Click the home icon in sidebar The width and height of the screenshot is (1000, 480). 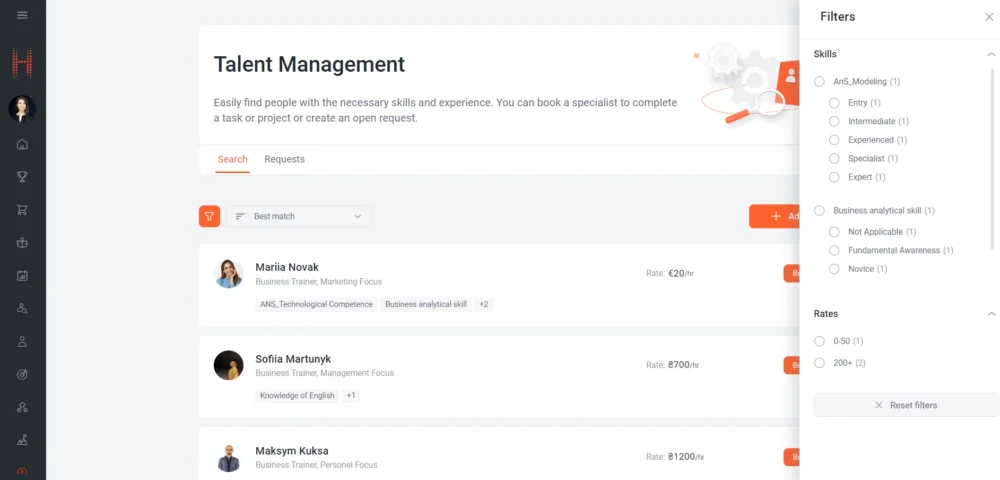coord(22,144)
